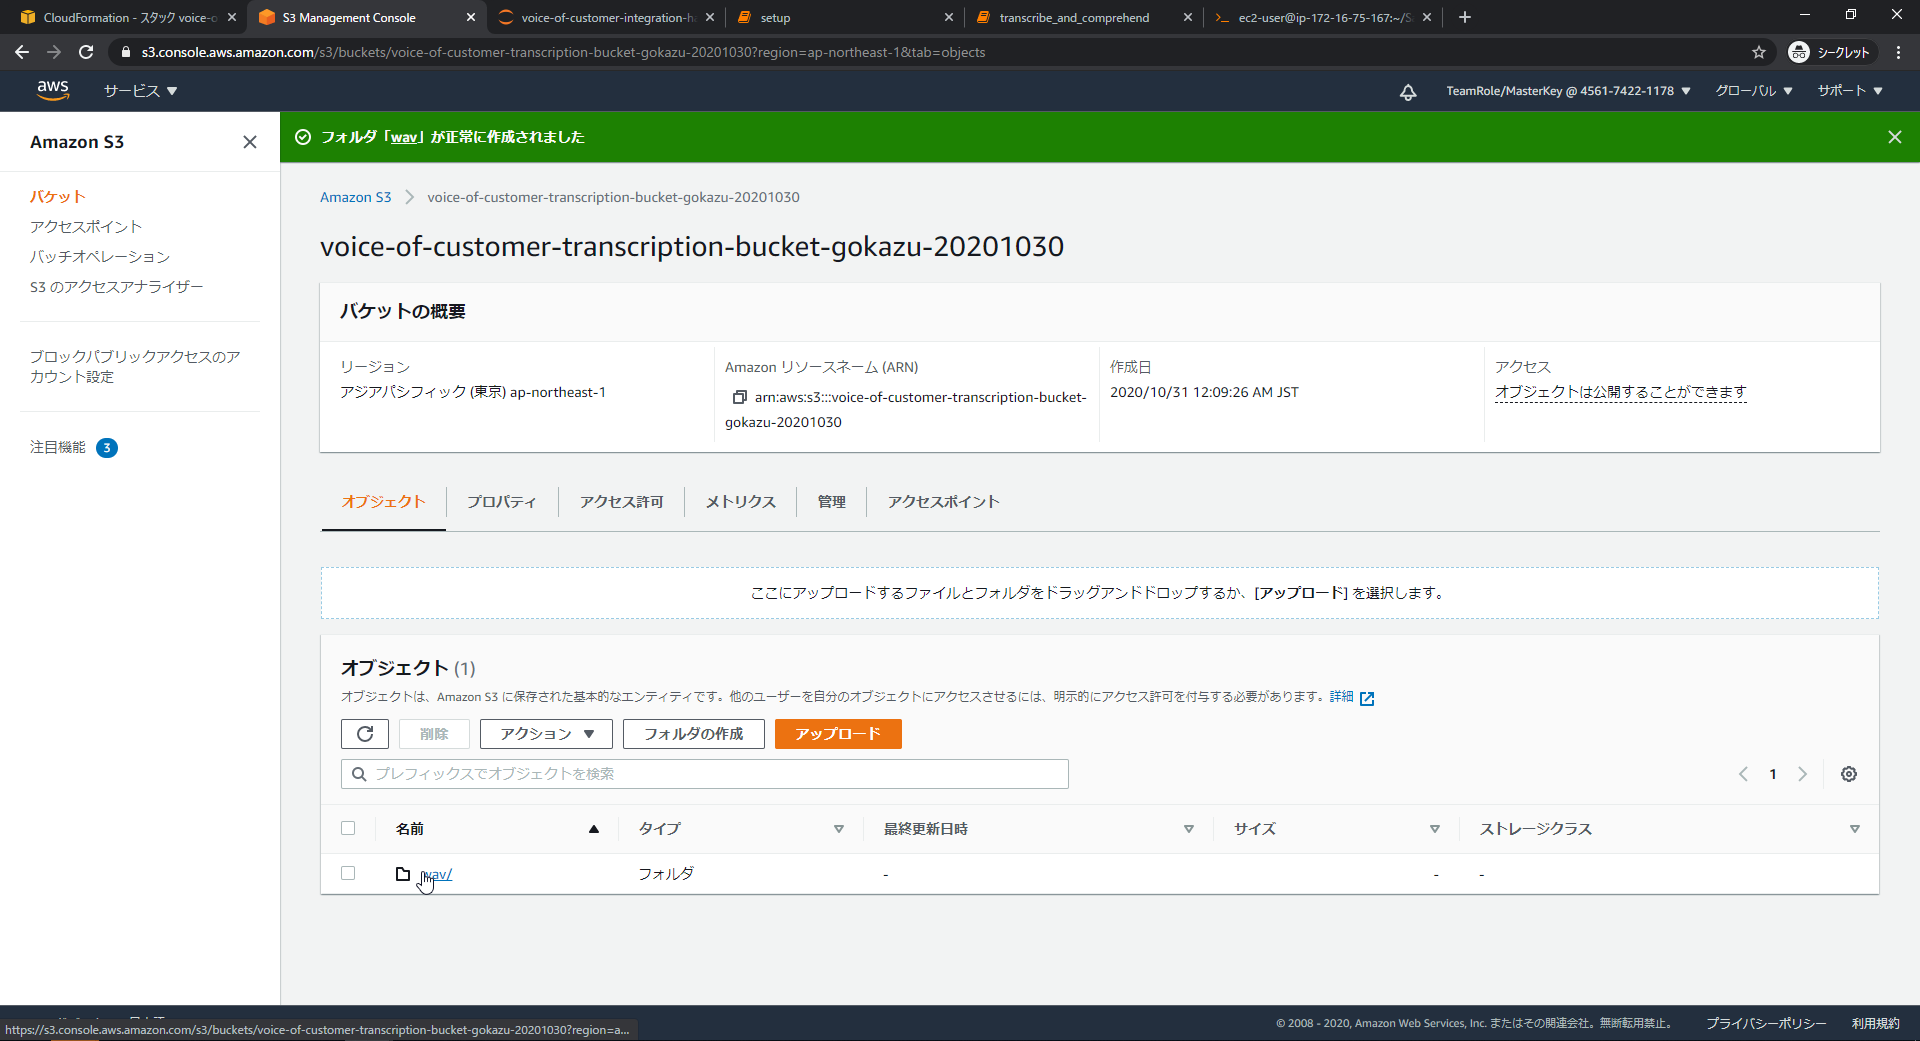The width and height of the screenshot is (1920, 1041).
Task: Click the アップロード upload button
Action: pyautogui.click(x=838, y=734)
